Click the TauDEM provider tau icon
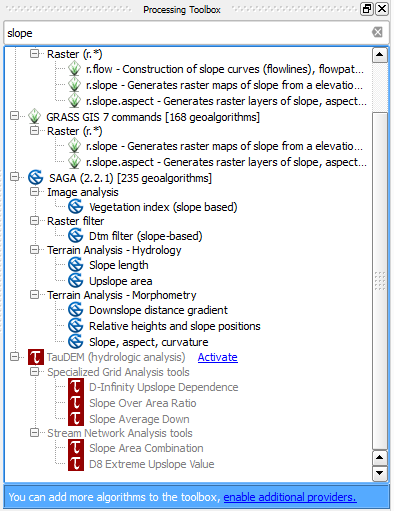This screenshot has height=511, width=394. [36, 357]
